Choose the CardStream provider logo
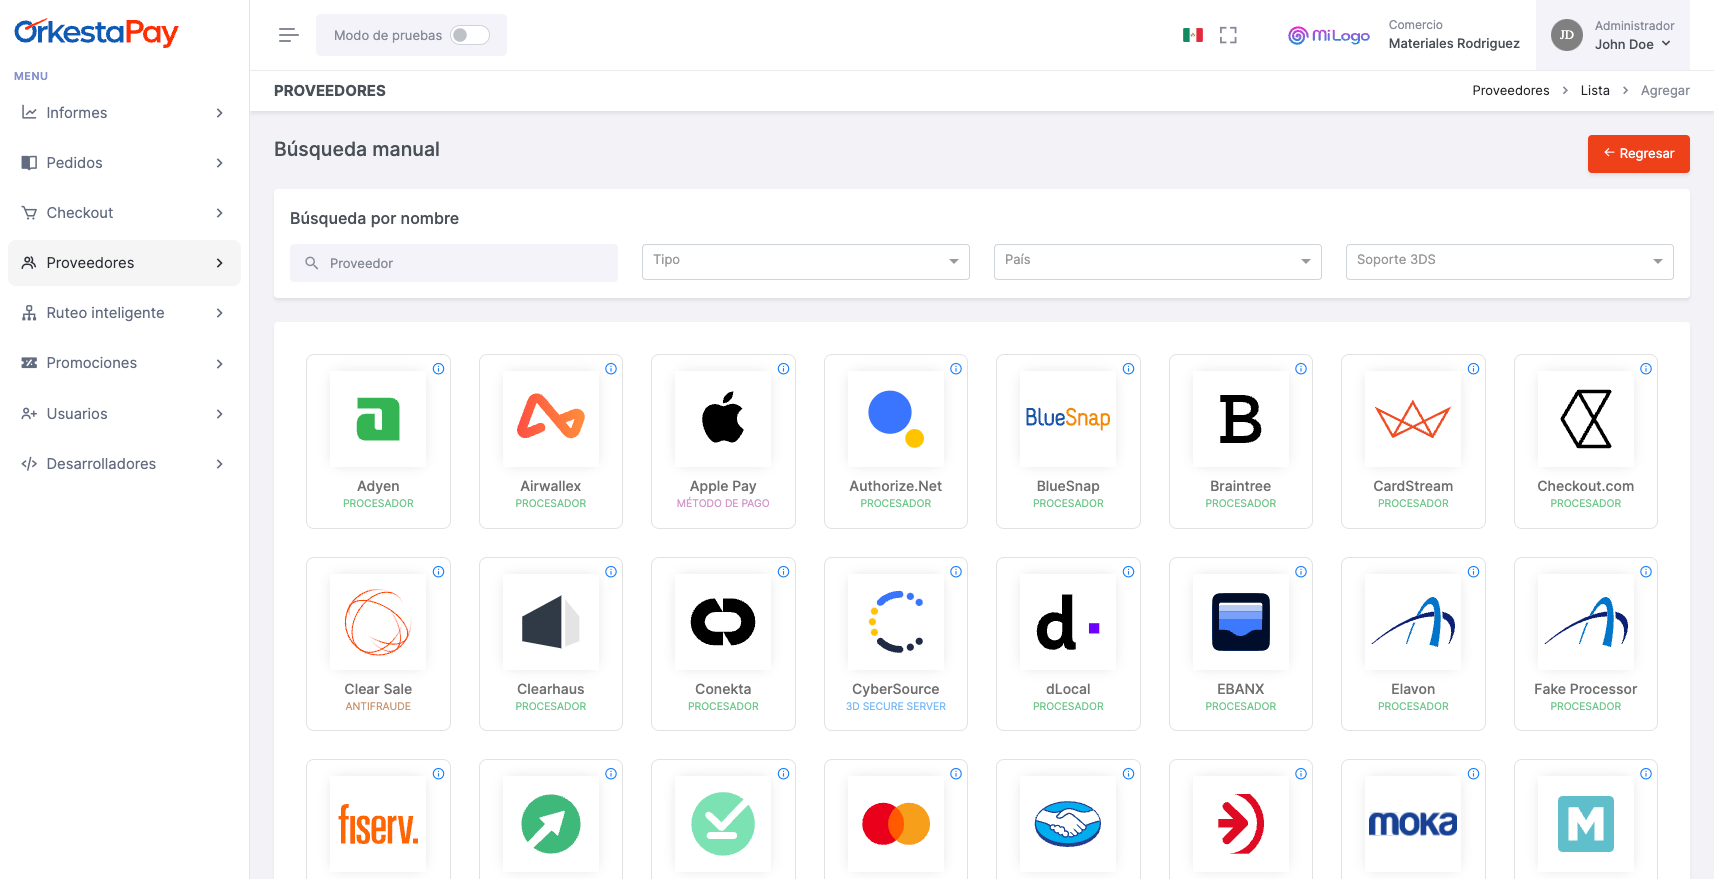 click(x=1413, y=419)
